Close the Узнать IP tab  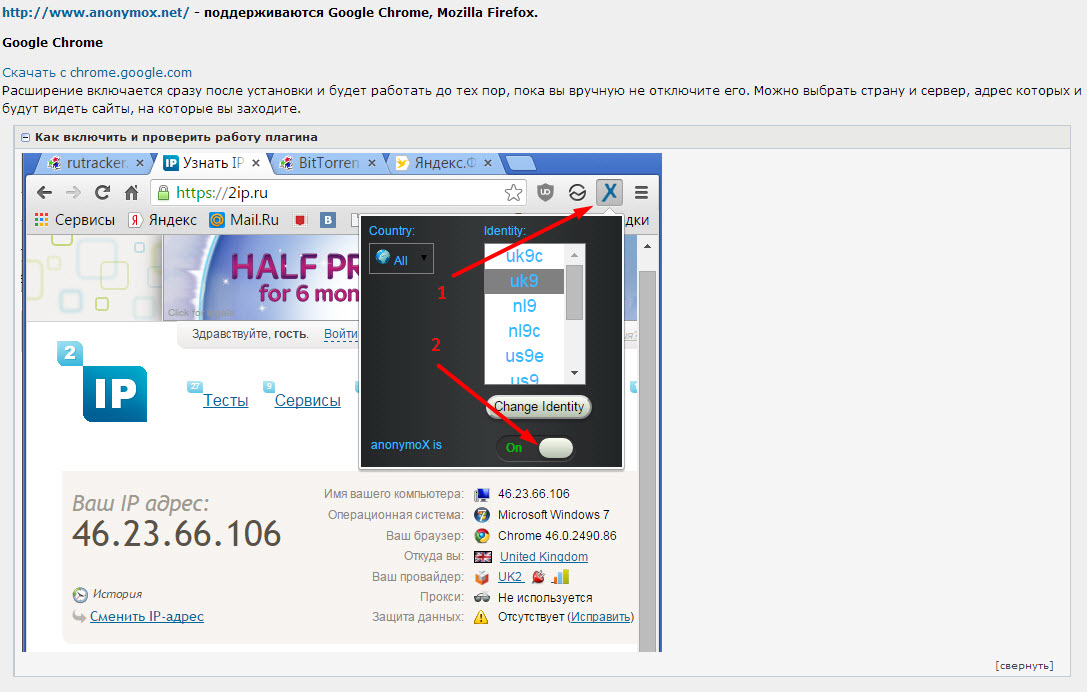[256, 163]
